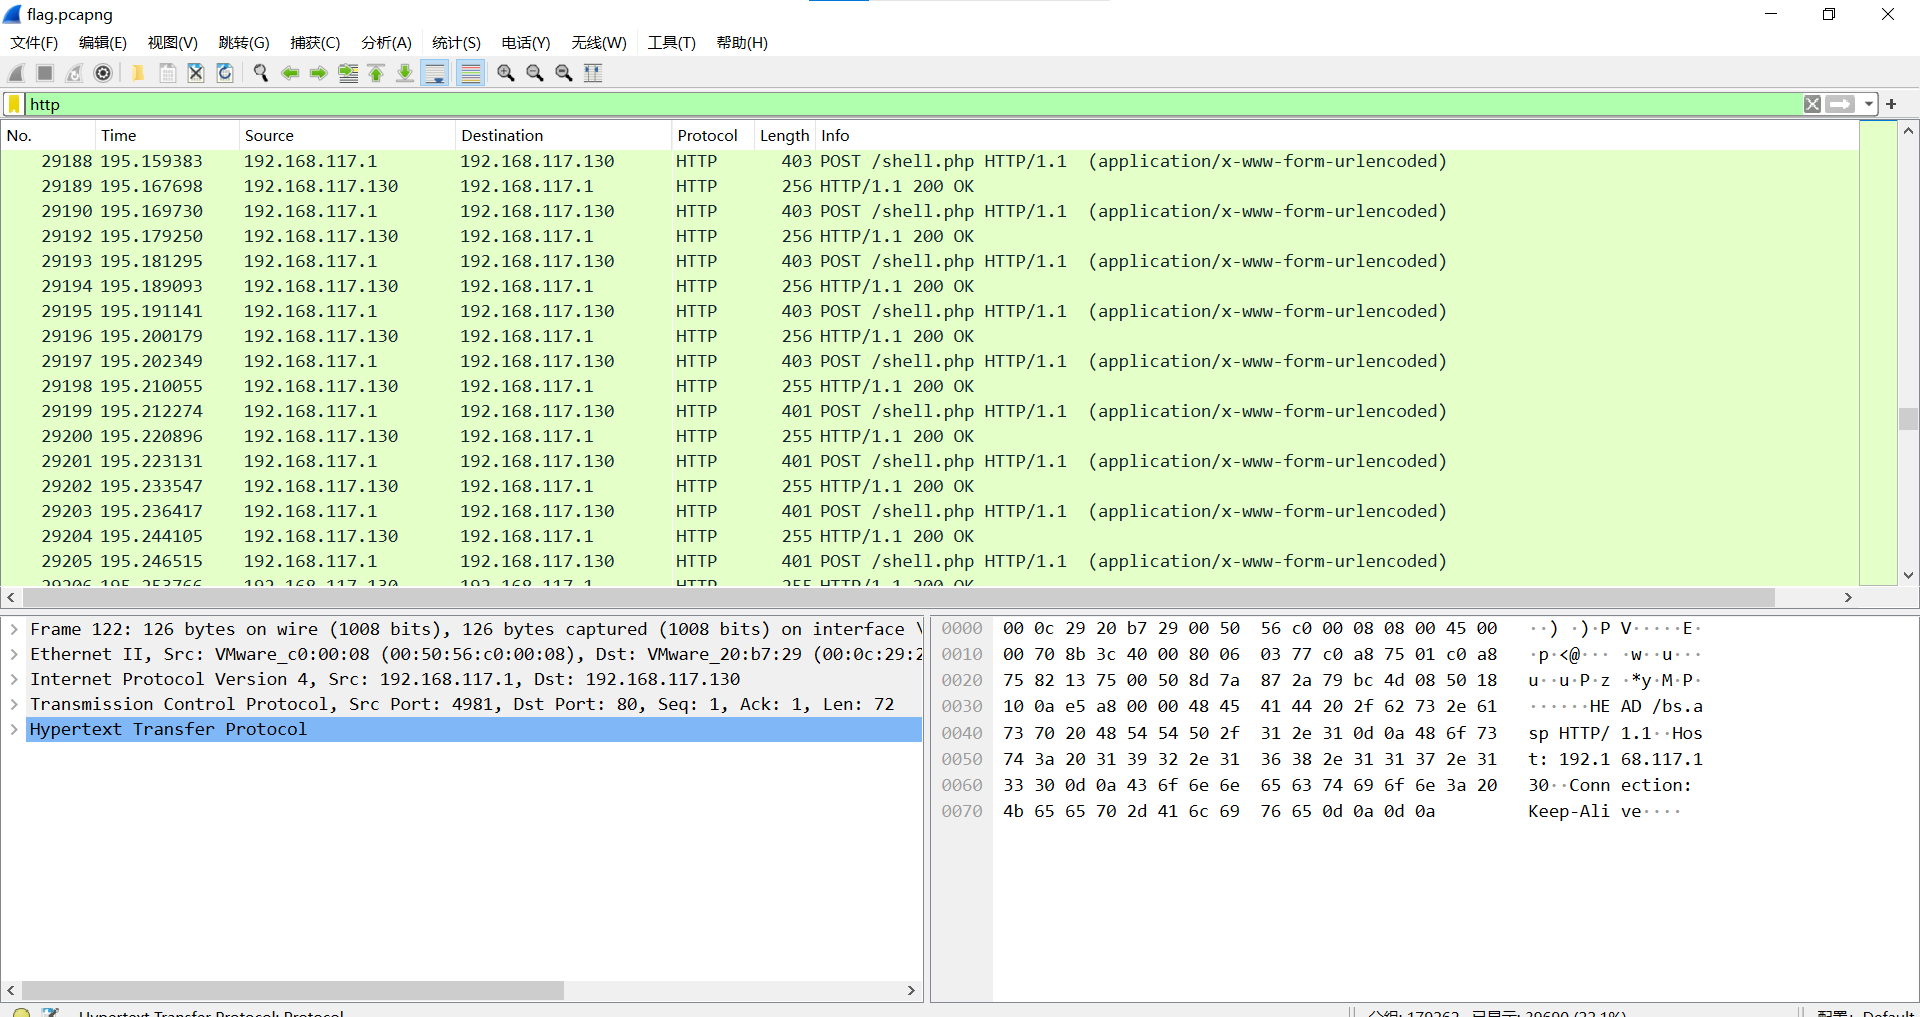Image resolution: width=1920 pixels, height=1017 pixels.
Task: Sort packets by Source column
Action: pos(347,135)
